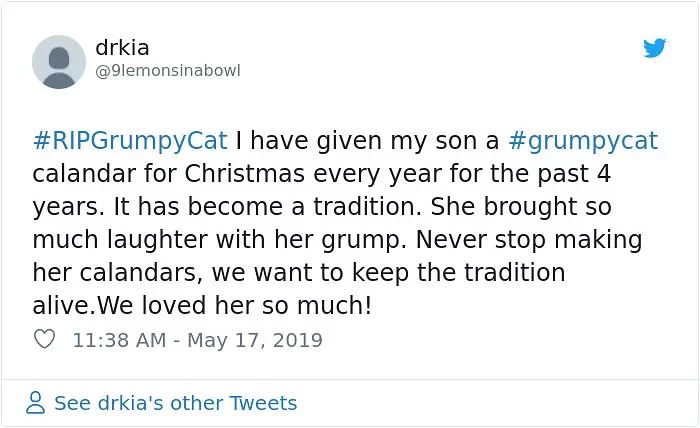
Task: Open the #grumpycat hashtag
Action: pos(583,141)
